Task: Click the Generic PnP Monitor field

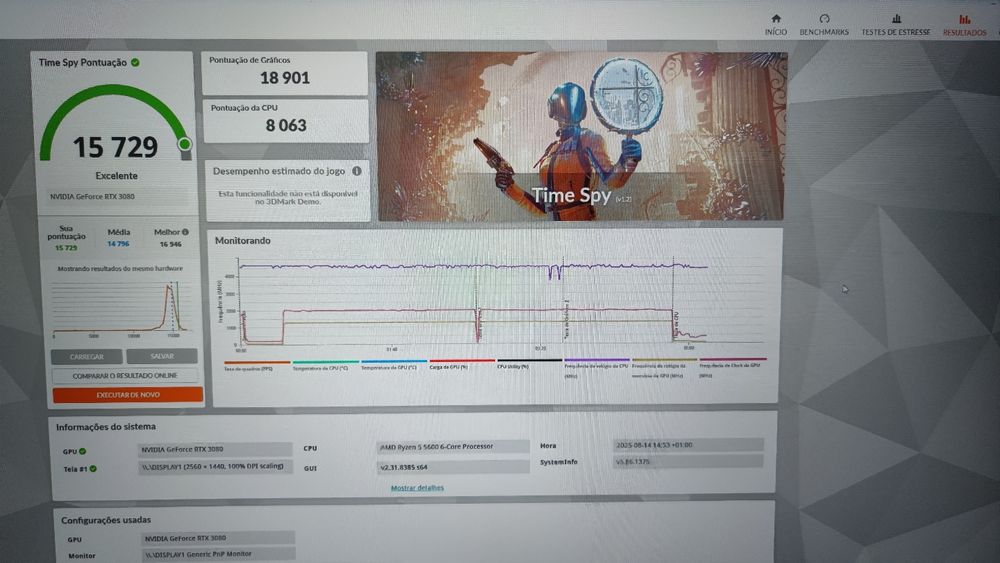Action: click(217, 554)
